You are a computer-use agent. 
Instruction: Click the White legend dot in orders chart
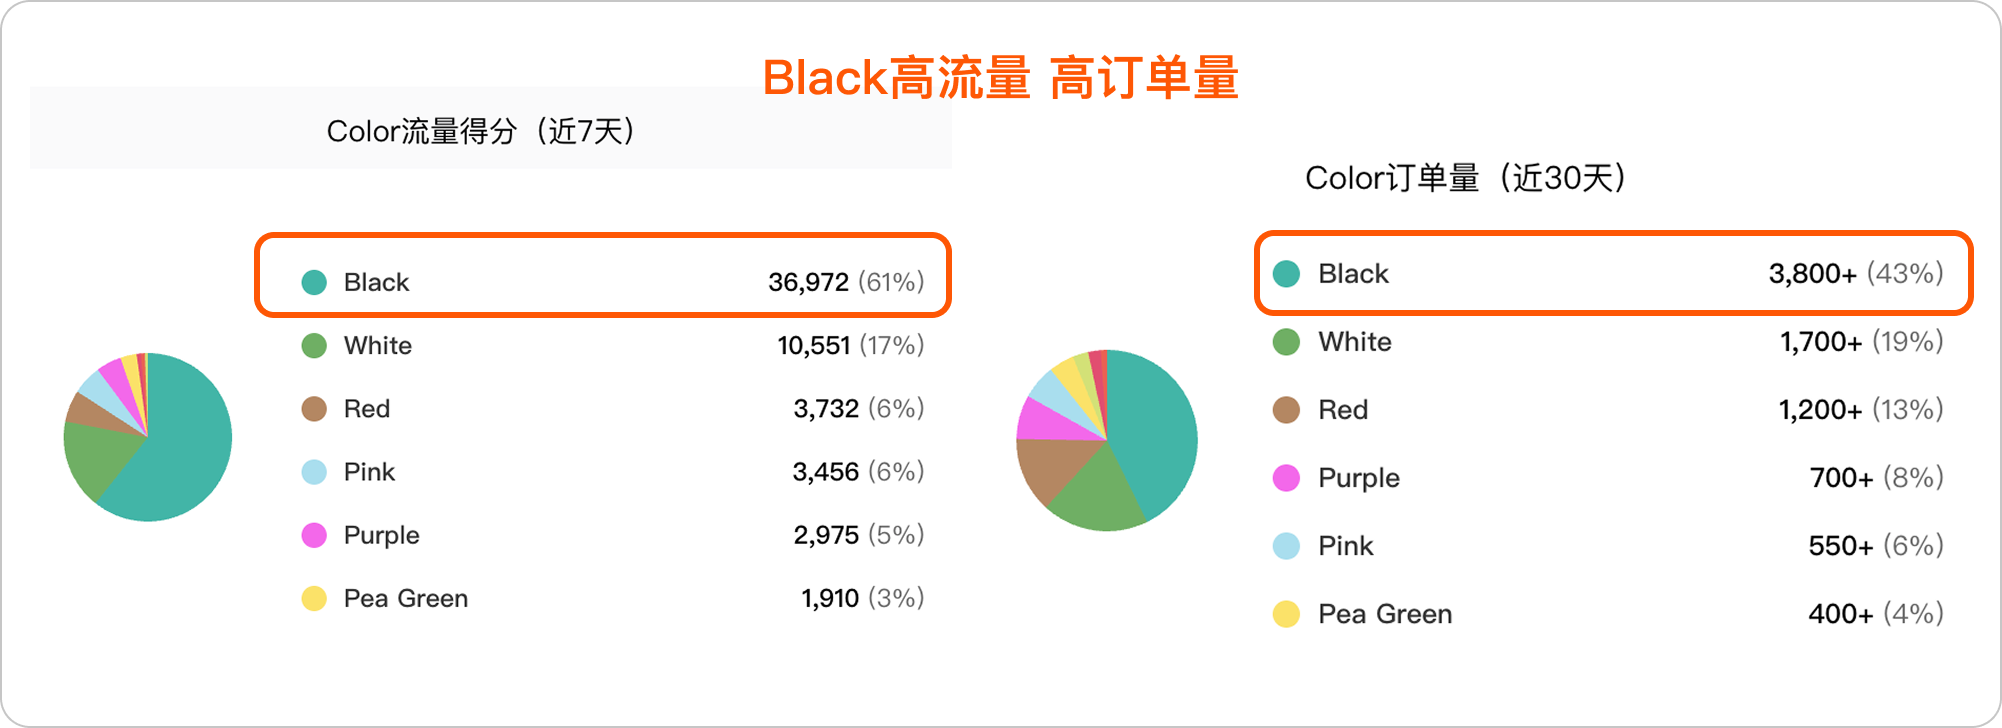pos(1286,342)
